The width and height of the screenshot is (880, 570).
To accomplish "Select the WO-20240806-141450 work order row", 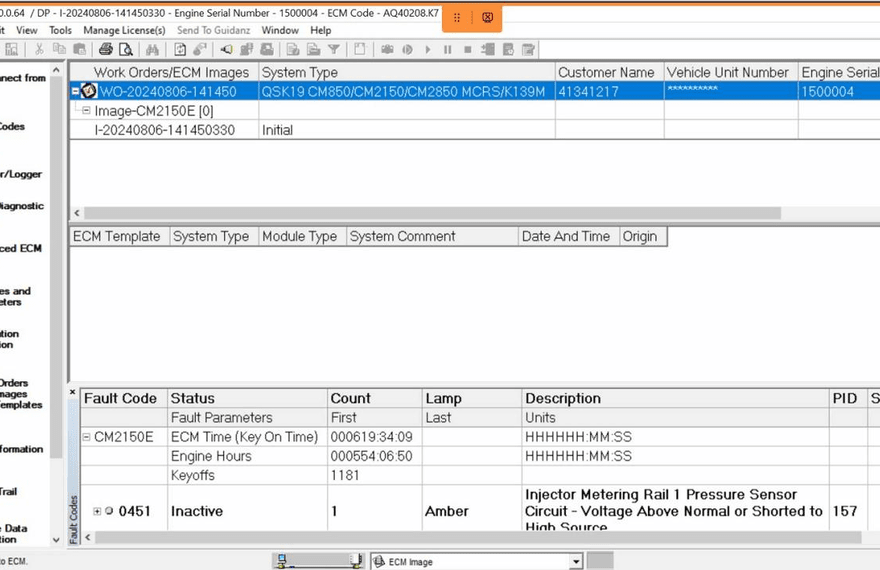I will [x=474, y=91].
